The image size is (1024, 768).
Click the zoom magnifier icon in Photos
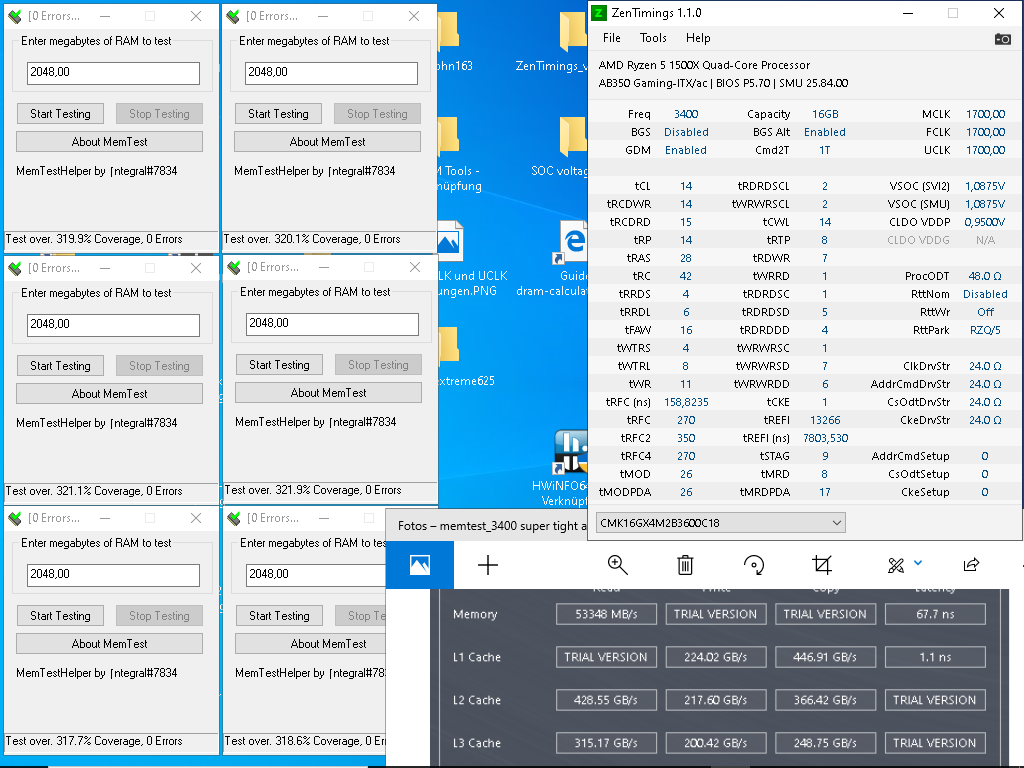617,565
